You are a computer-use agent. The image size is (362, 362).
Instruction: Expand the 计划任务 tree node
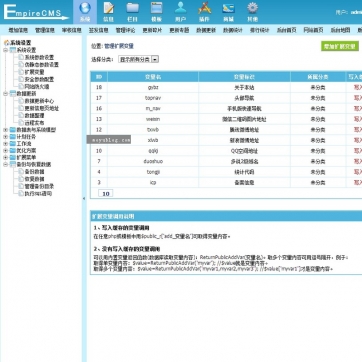point(5,137)
